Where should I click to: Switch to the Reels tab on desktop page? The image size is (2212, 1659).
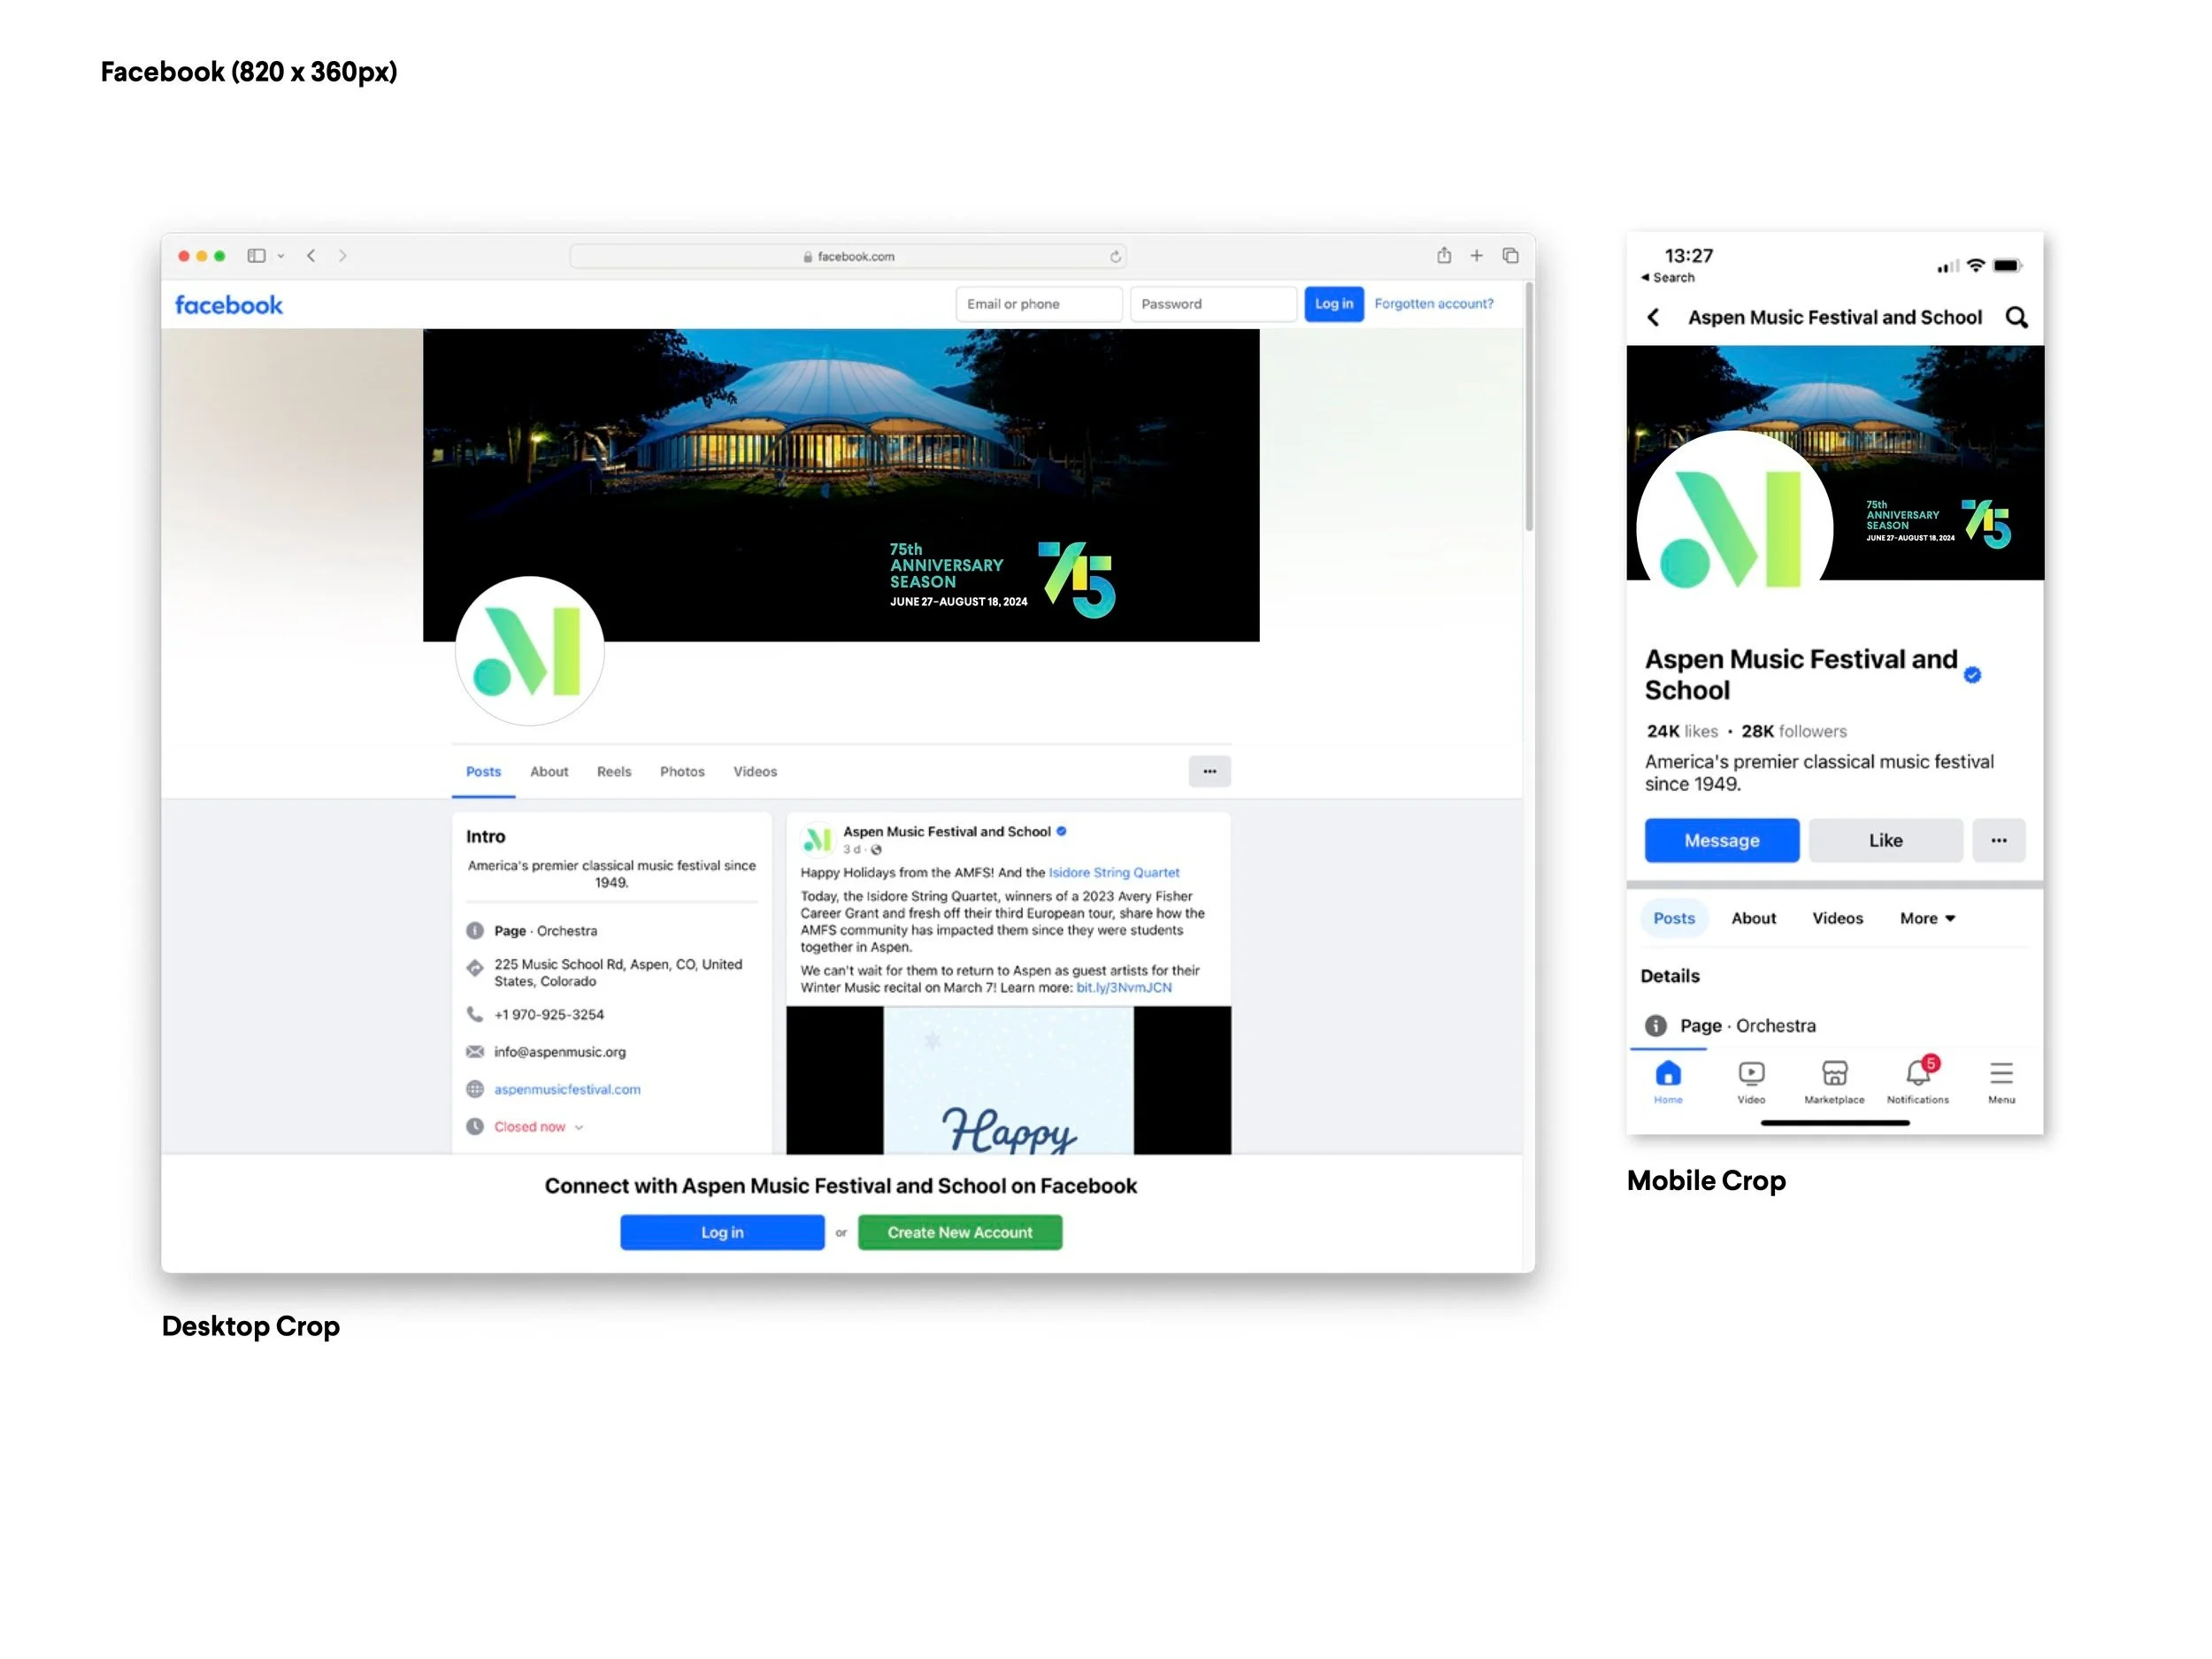click(x=613, y=771)
